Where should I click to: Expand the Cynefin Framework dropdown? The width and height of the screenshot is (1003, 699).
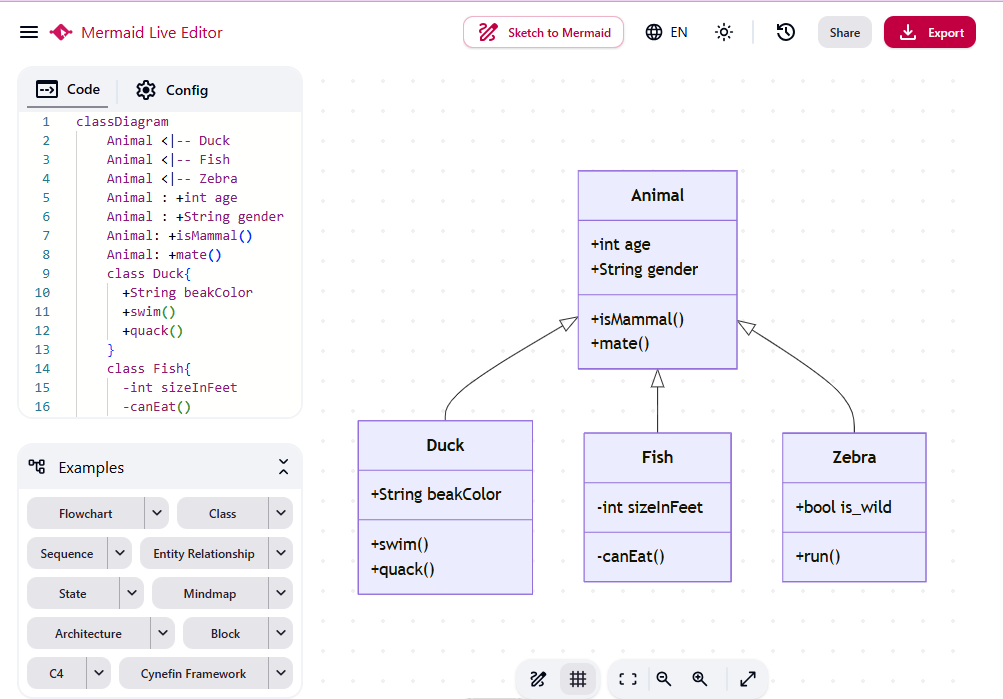(281, 673)
